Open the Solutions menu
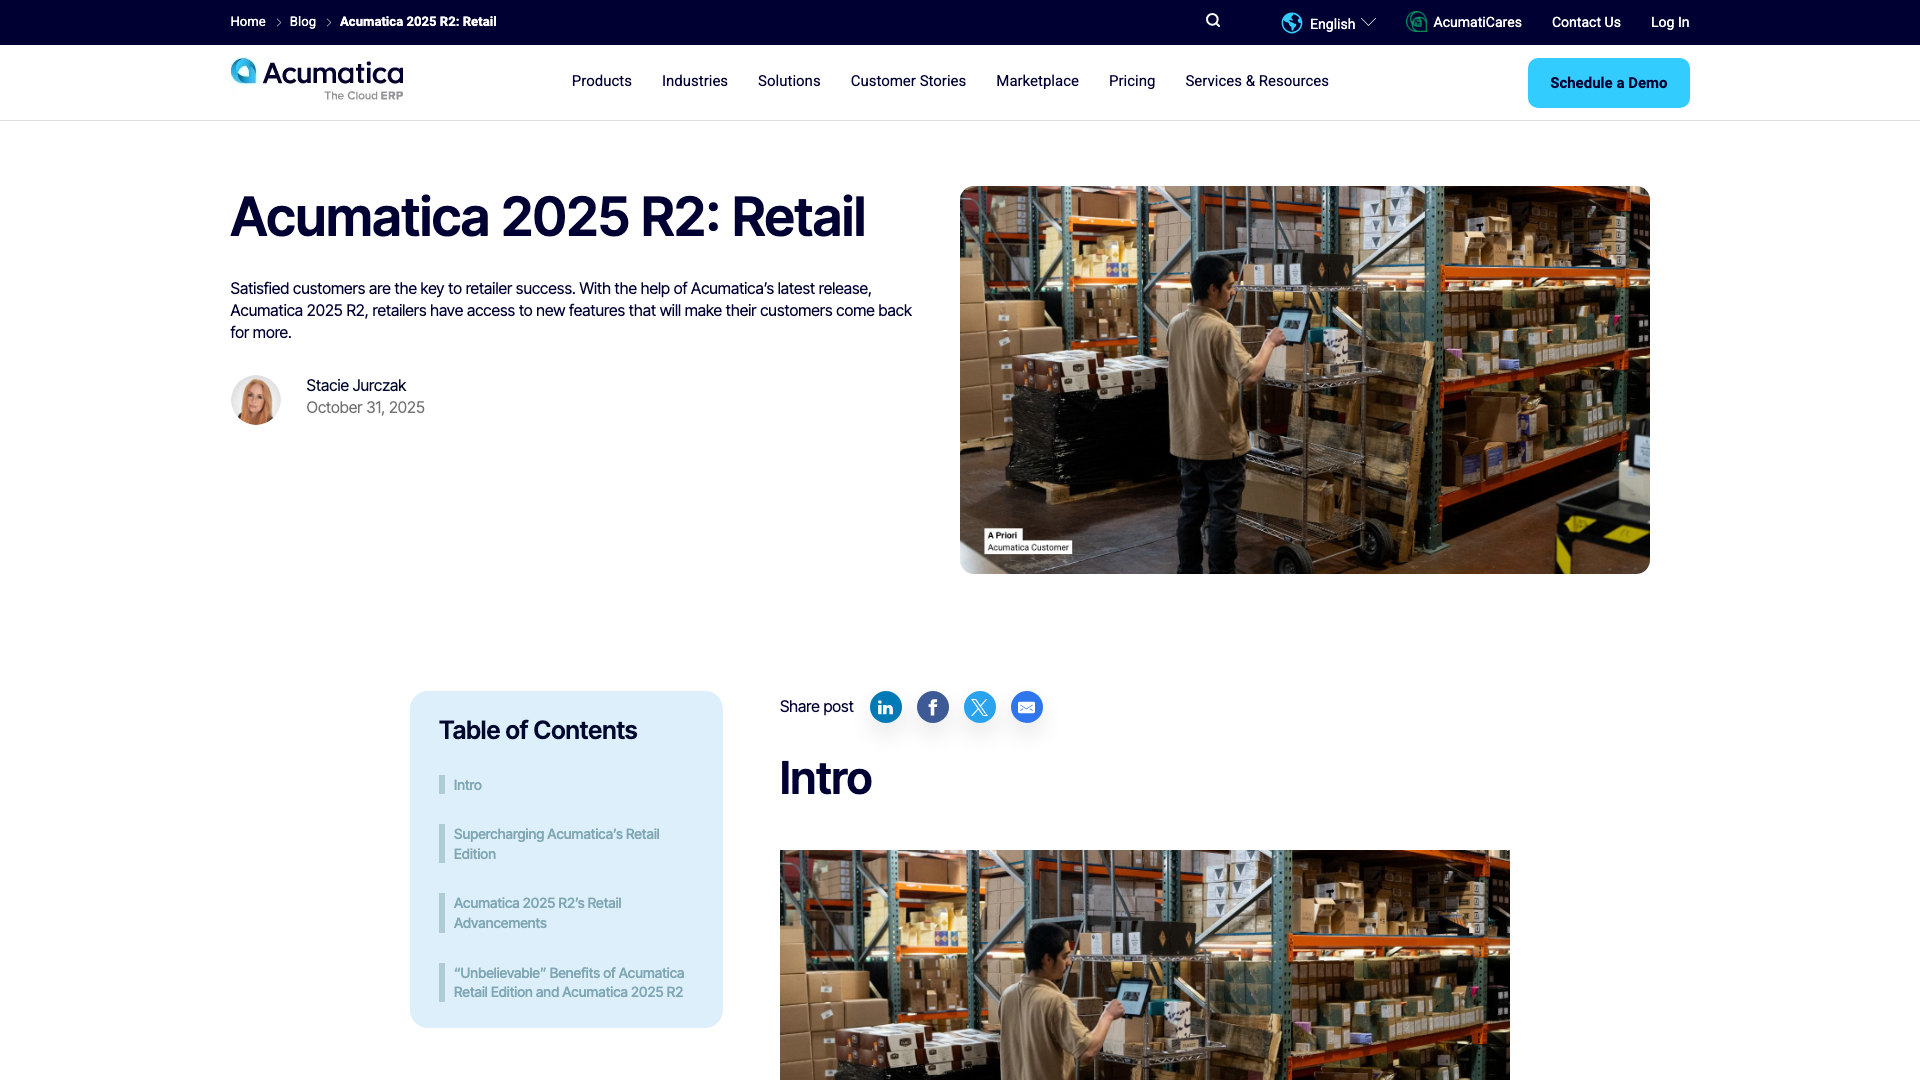This screenshot has width=1920, height=1080. tap(789, 81)
